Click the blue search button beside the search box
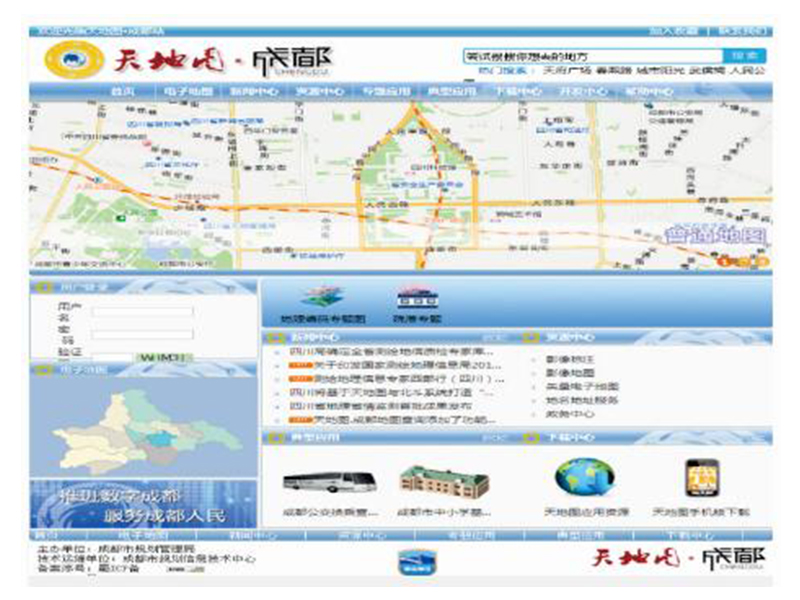The image size is (800, 600). pos(744,56)
